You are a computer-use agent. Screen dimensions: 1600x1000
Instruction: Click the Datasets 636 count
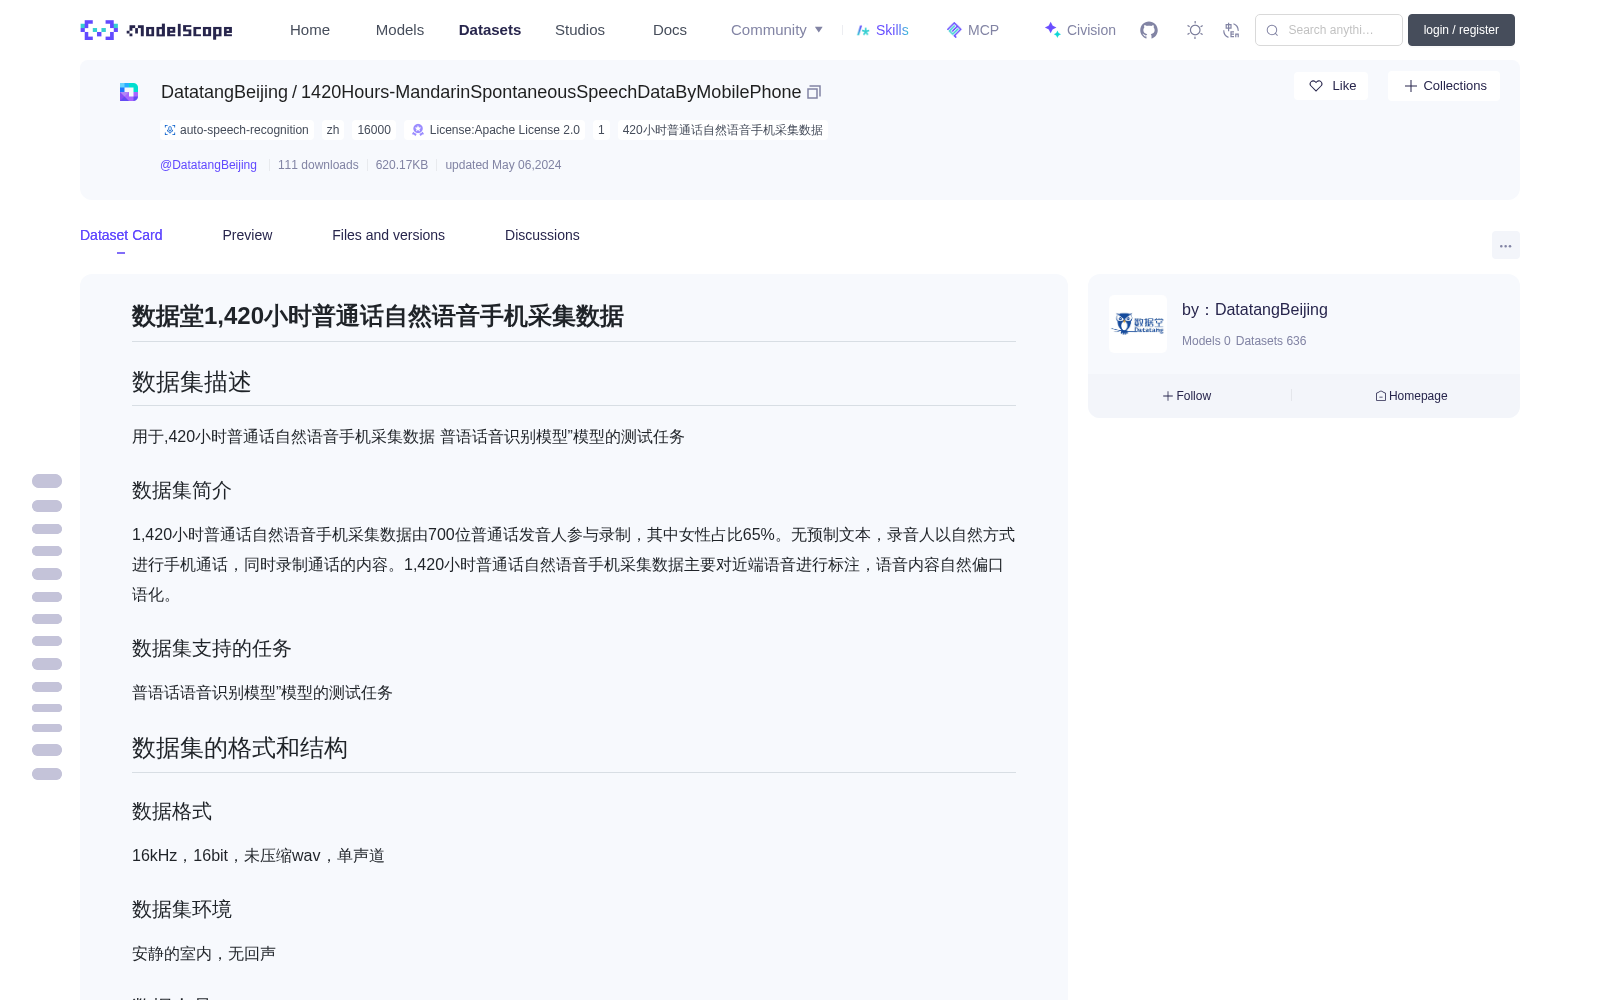coord(1271,341)
